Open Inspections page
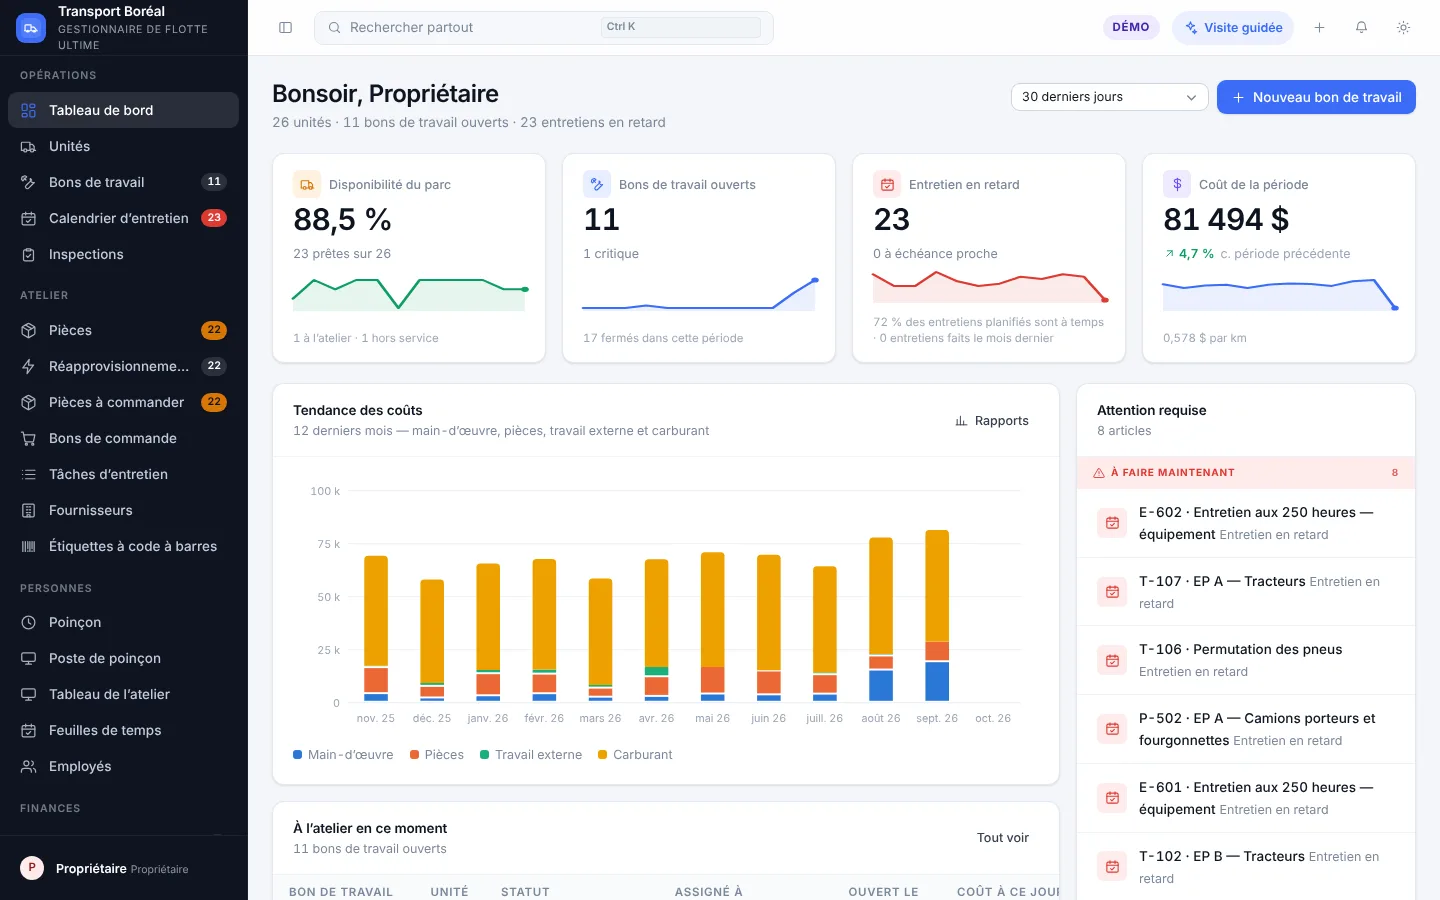 (x=123, y=254)
